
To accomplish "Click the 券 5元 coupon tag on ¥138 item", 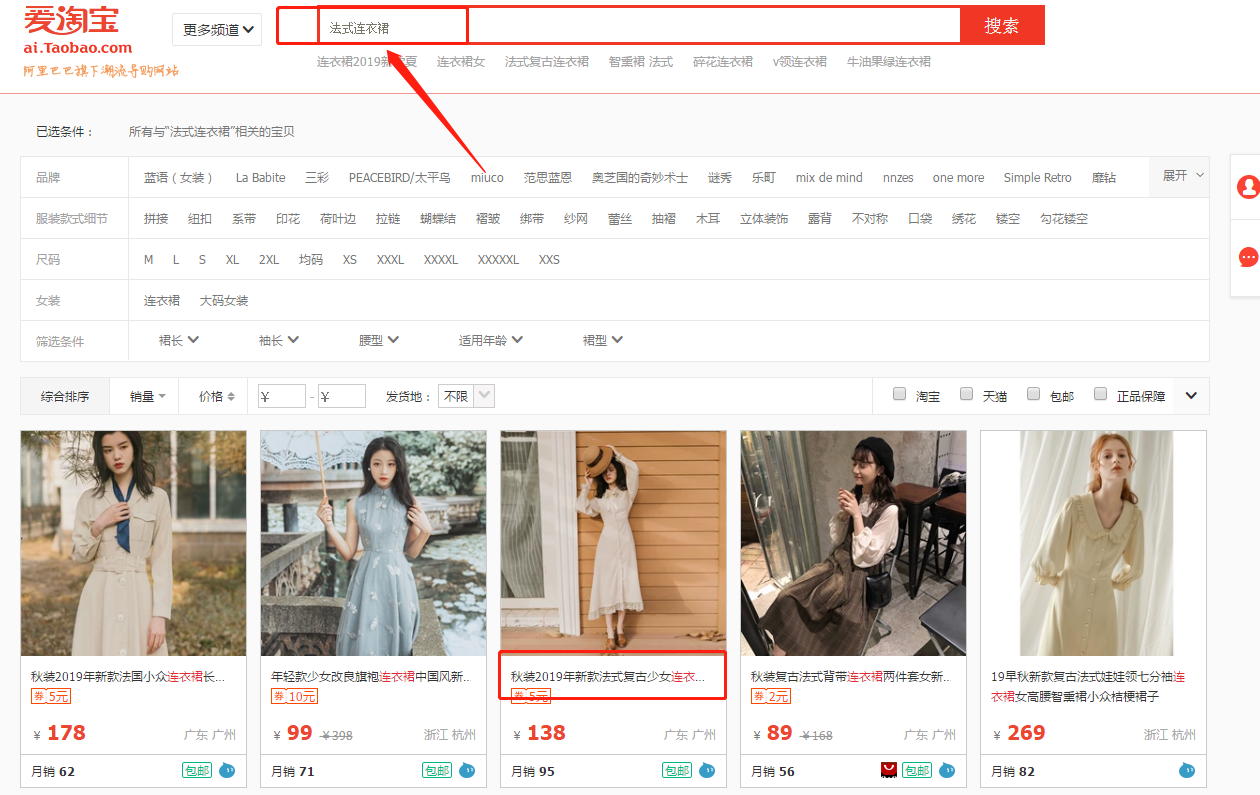I will (x=530, y=696).
